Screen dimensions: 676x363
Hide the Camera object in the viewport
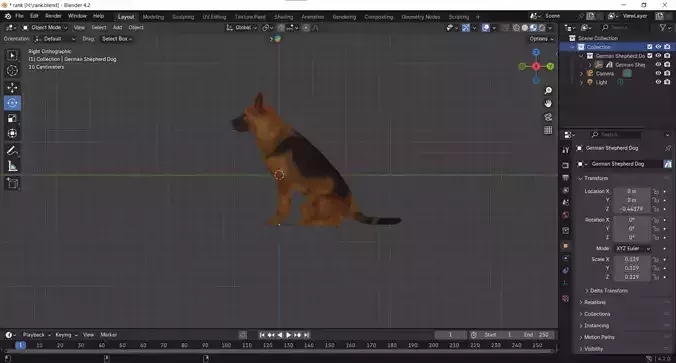[658, 73]
